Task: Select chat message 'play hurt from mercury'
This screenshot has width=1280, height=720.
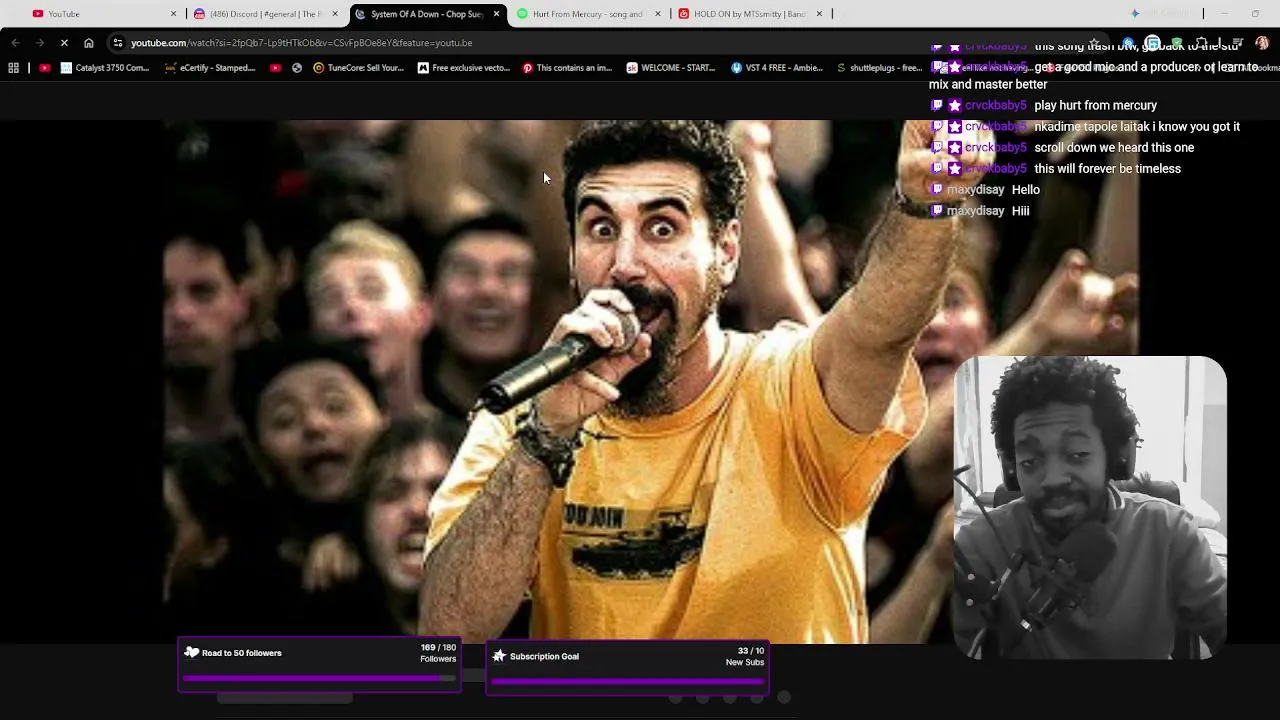Action: [1095, 105]
